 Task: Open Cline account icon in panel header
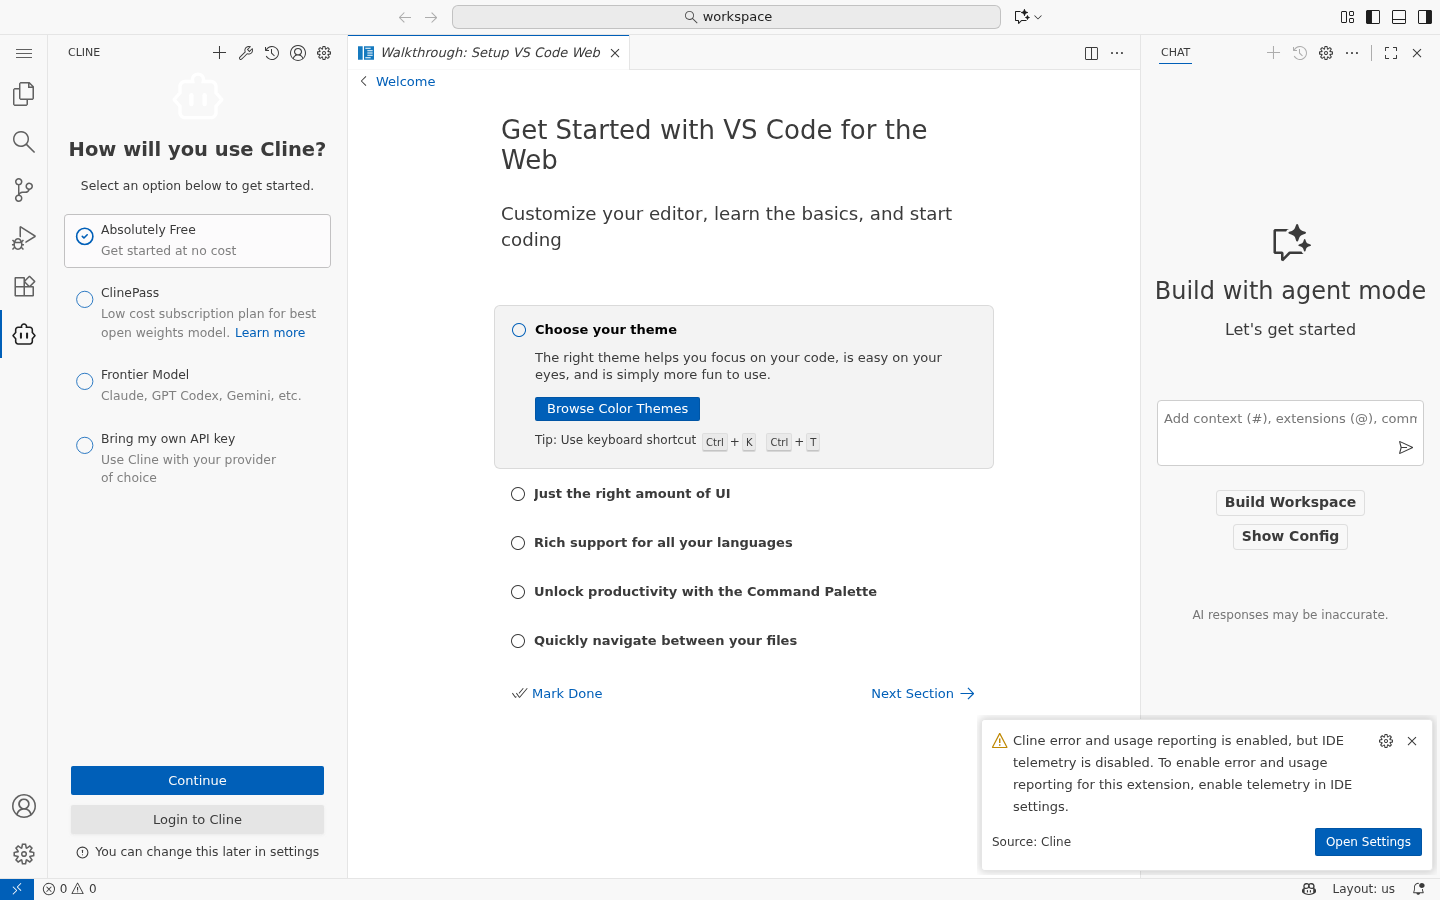point(298,53)
